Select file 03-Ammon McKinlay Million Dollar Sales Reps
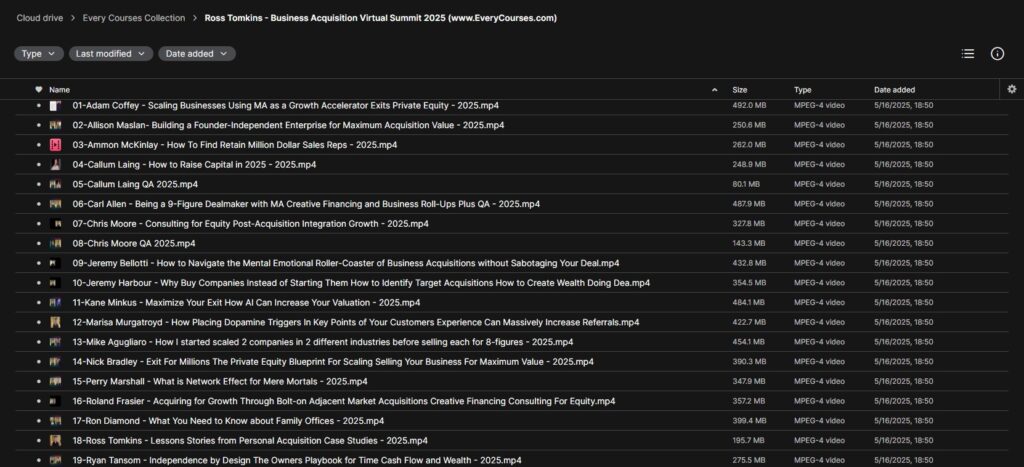The width and height of the screenshot is (1024, 467). point(234,145)
